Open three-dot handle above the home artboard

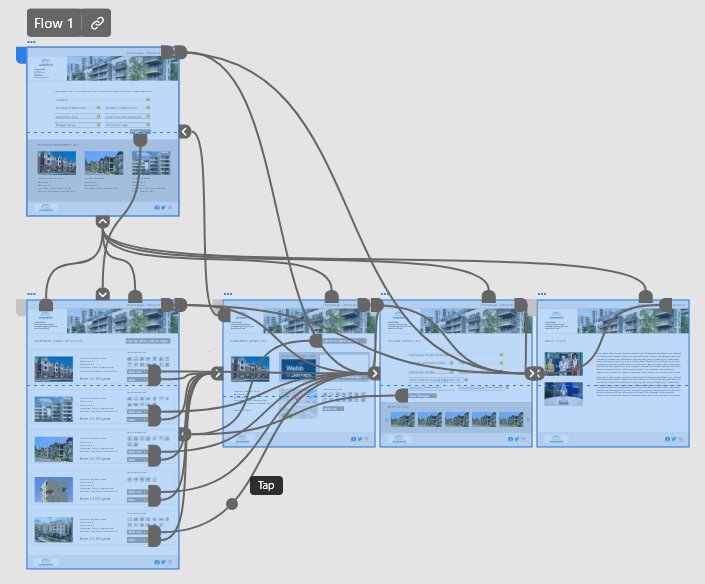(x=32, y=42)
